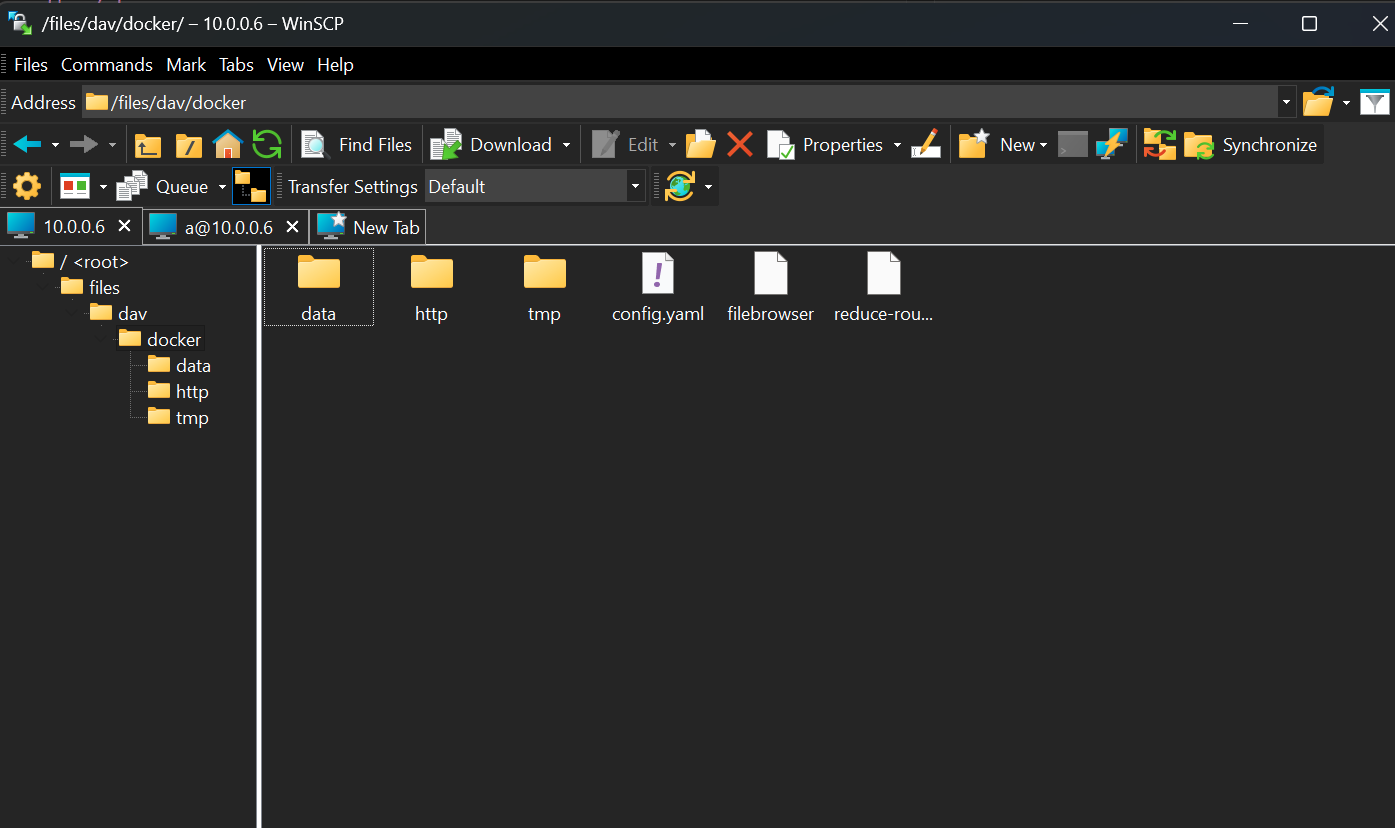
Task: Click the Synchronize button
Action: coord(1251,144)
